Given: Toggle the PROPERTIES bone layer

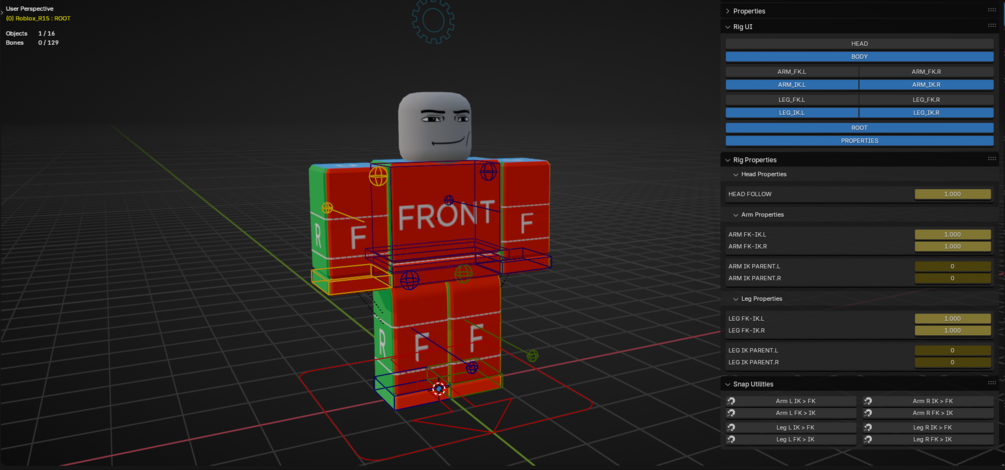Looking at the screenshot, I should coord(860,140).
